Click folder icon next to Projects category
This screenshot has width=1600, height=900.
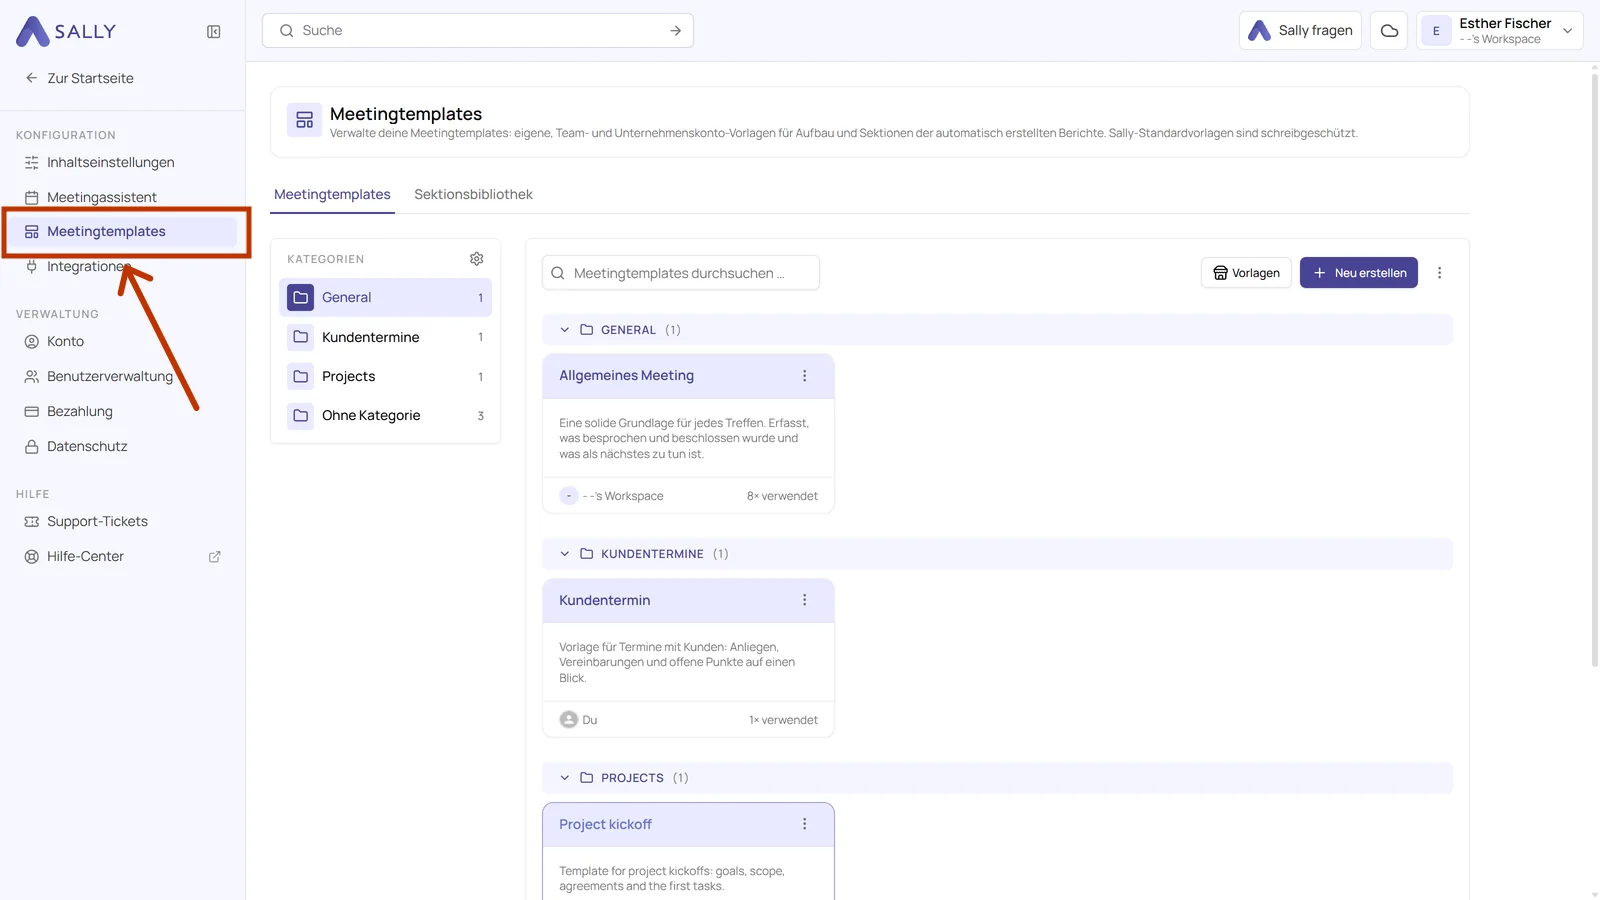pos(301,376)
